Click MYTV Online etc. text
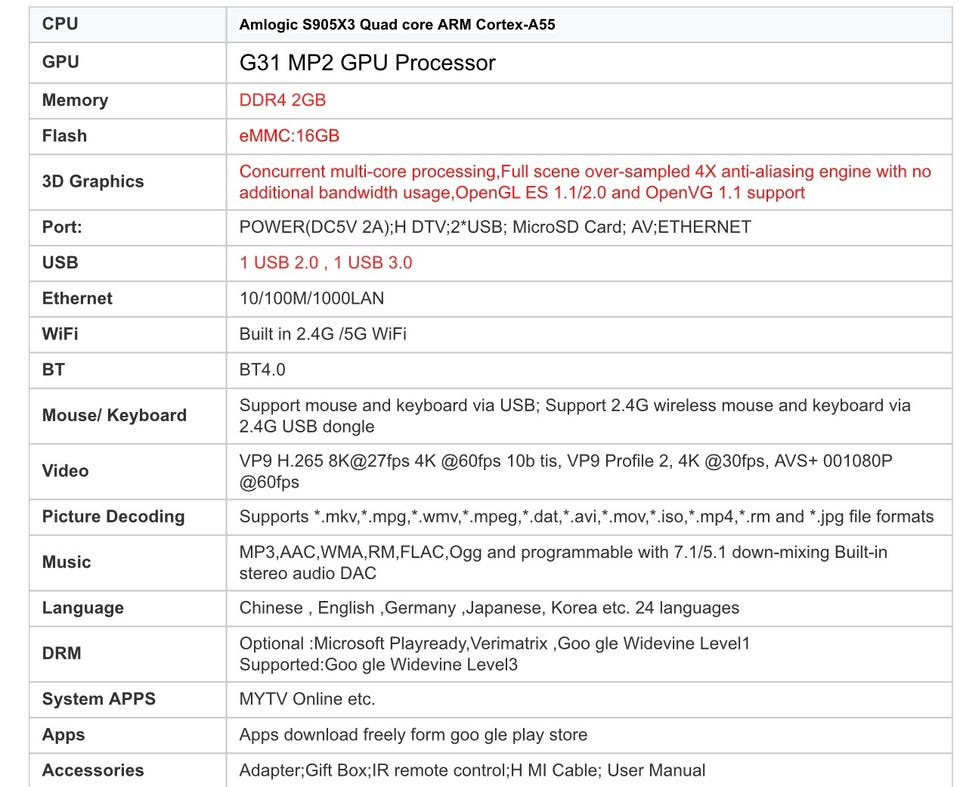 [307, 699]
